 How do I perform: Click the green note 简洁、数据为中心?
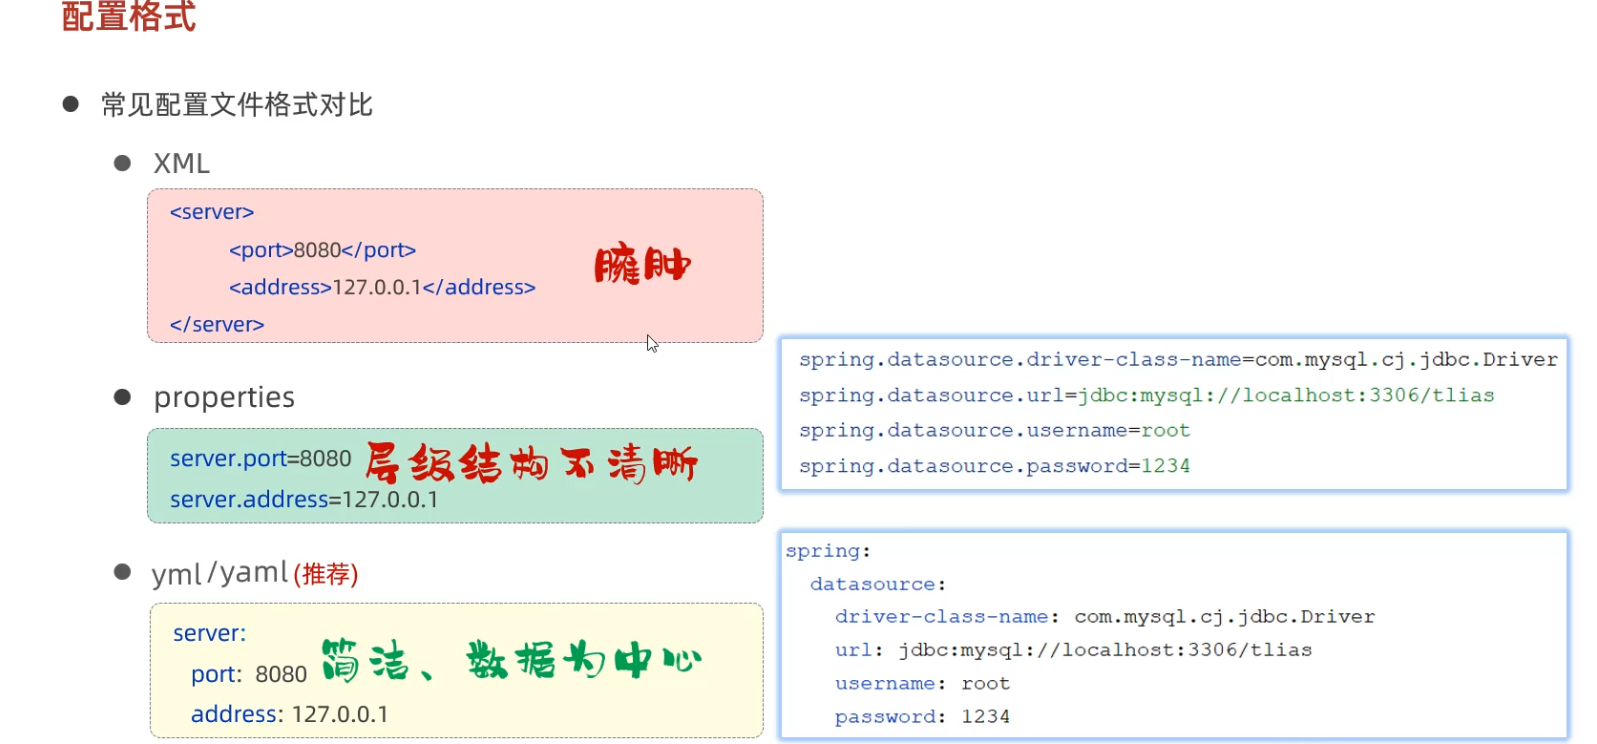511,660
